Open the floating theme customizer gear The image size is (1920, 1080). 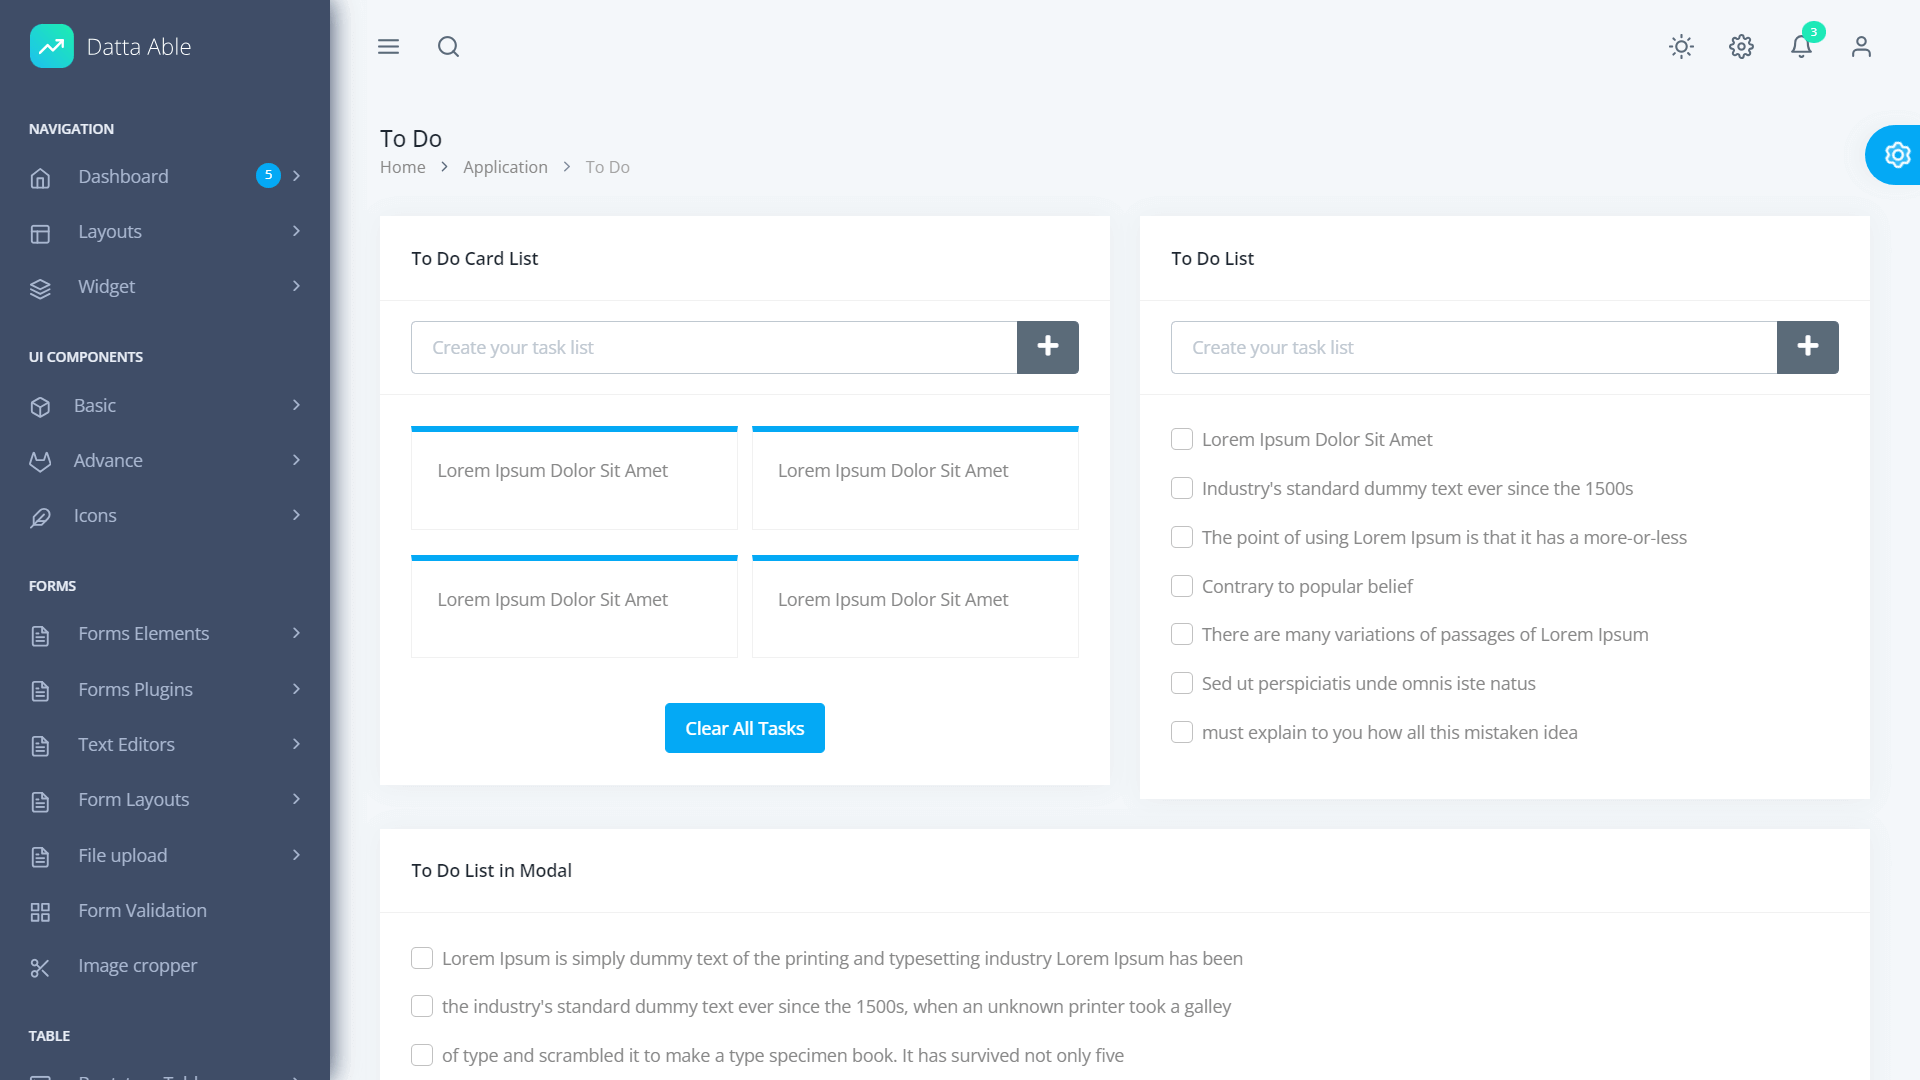click(x=1898, y=155)
